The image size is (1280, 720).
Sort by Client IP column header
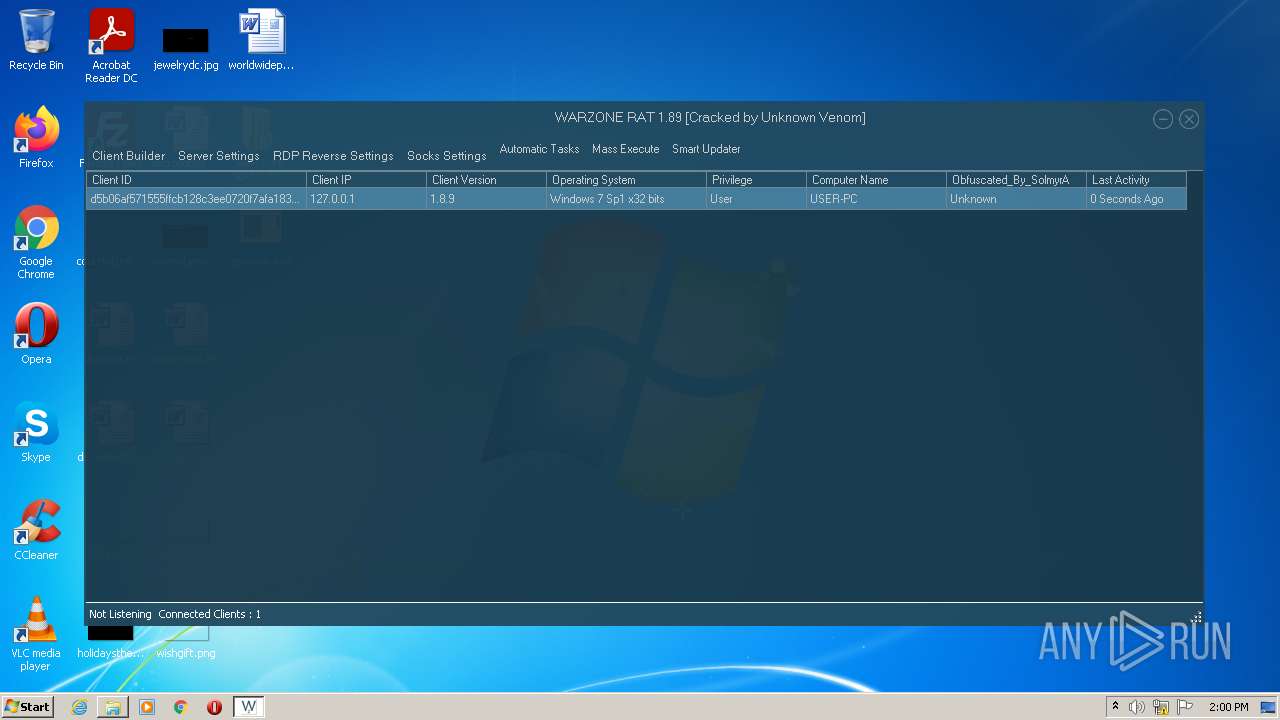coord(366,180)
